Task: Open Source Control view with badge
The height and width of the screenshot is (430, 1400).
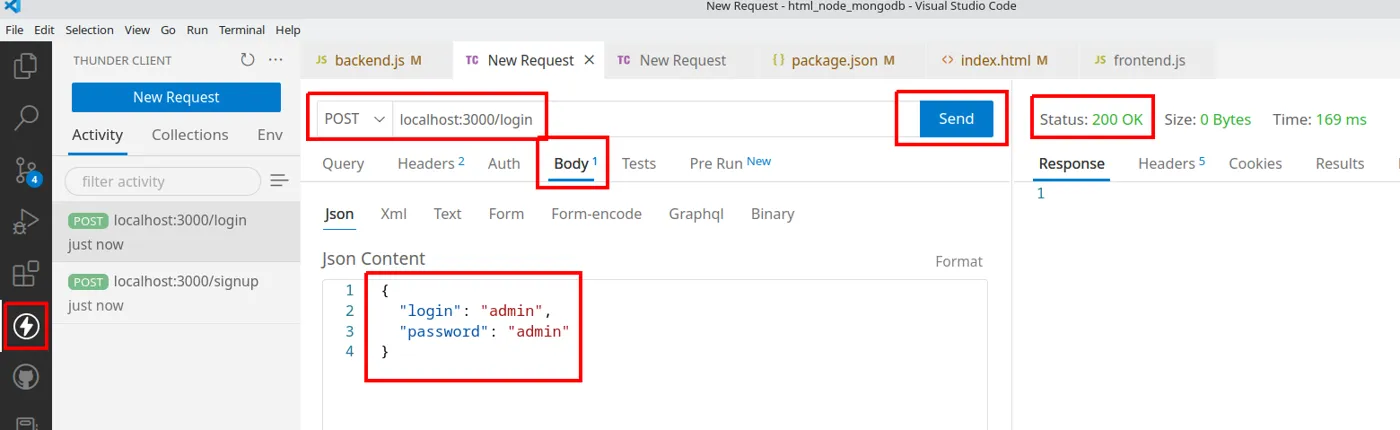Action: [26, 170]
